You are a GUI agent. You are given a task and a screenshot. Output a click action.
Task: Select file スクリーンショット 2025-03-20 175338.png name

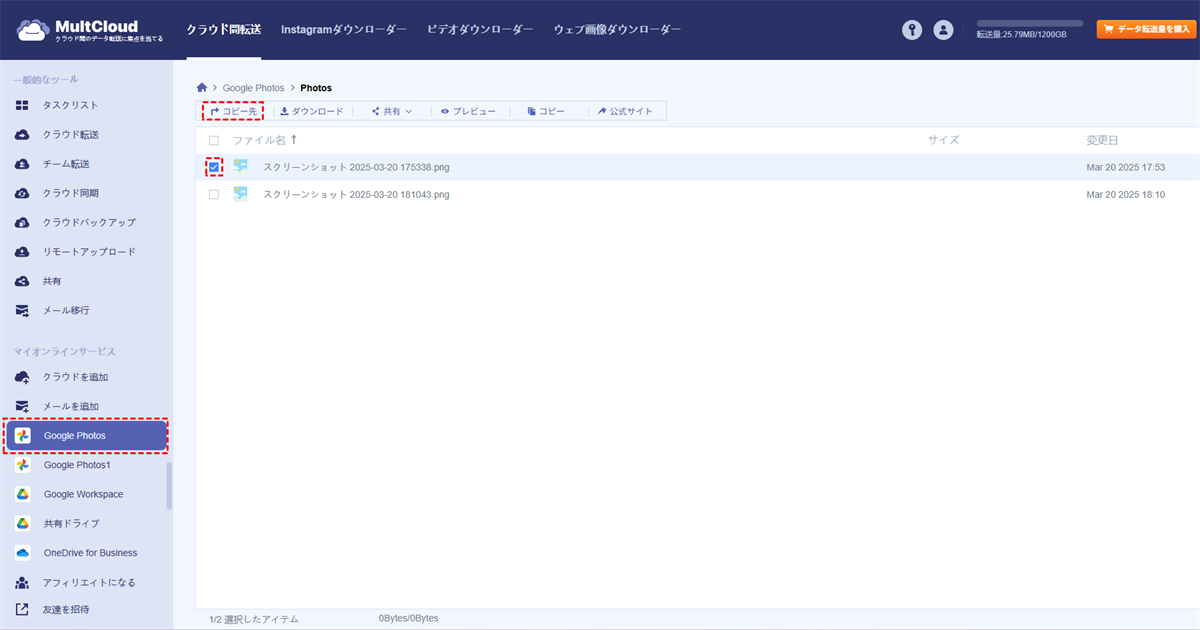tap(356, 167)
